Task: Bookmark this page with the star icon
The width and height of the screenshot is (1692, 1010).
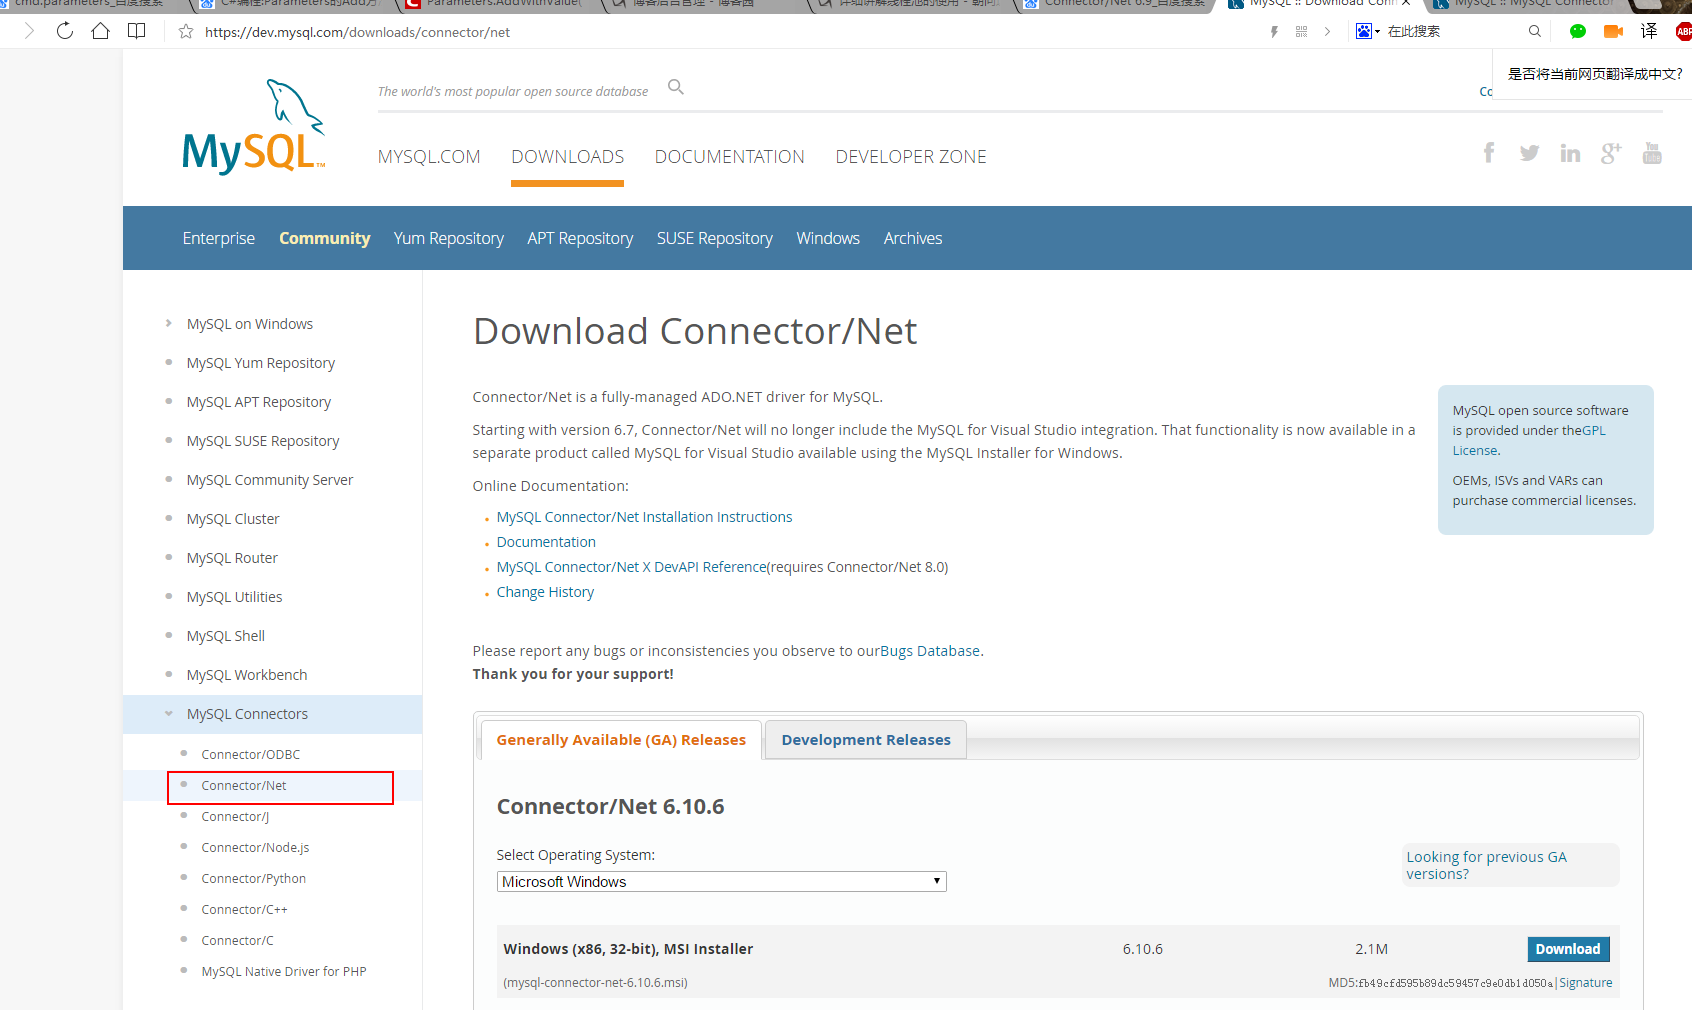Action: tap(186, 32)
